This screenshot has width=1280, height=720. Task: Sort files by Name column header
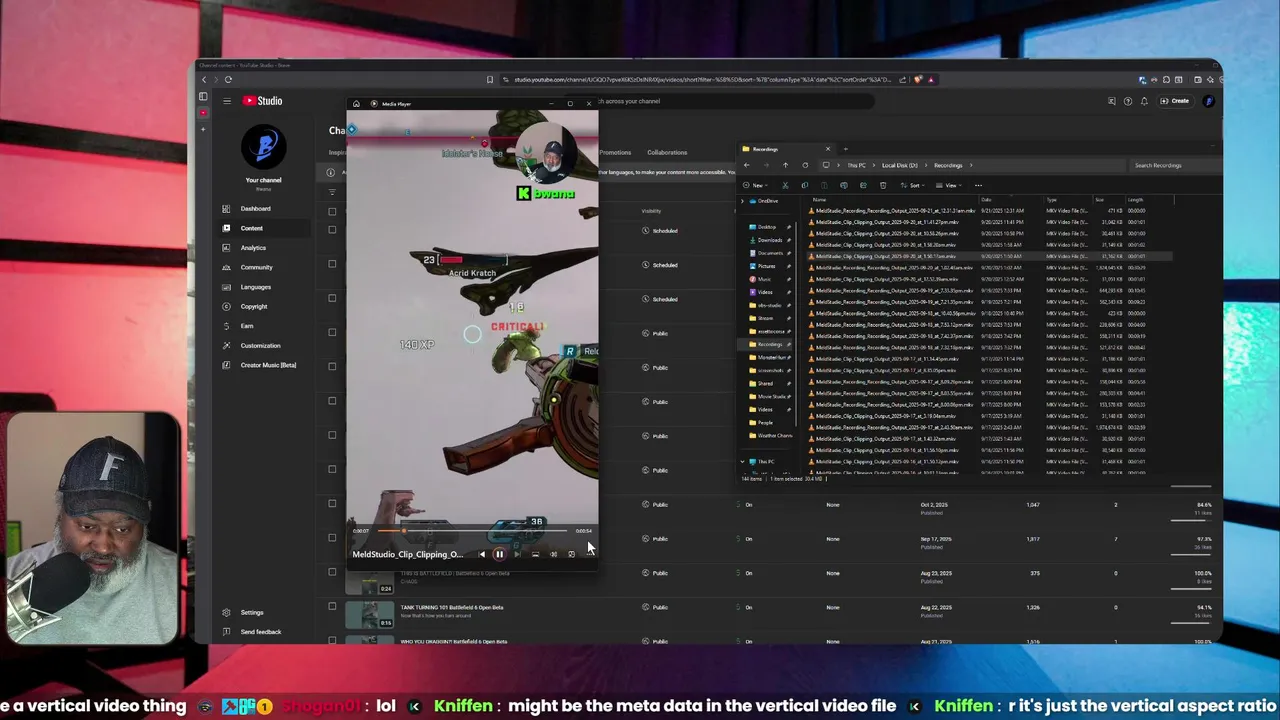pos(819,200)
